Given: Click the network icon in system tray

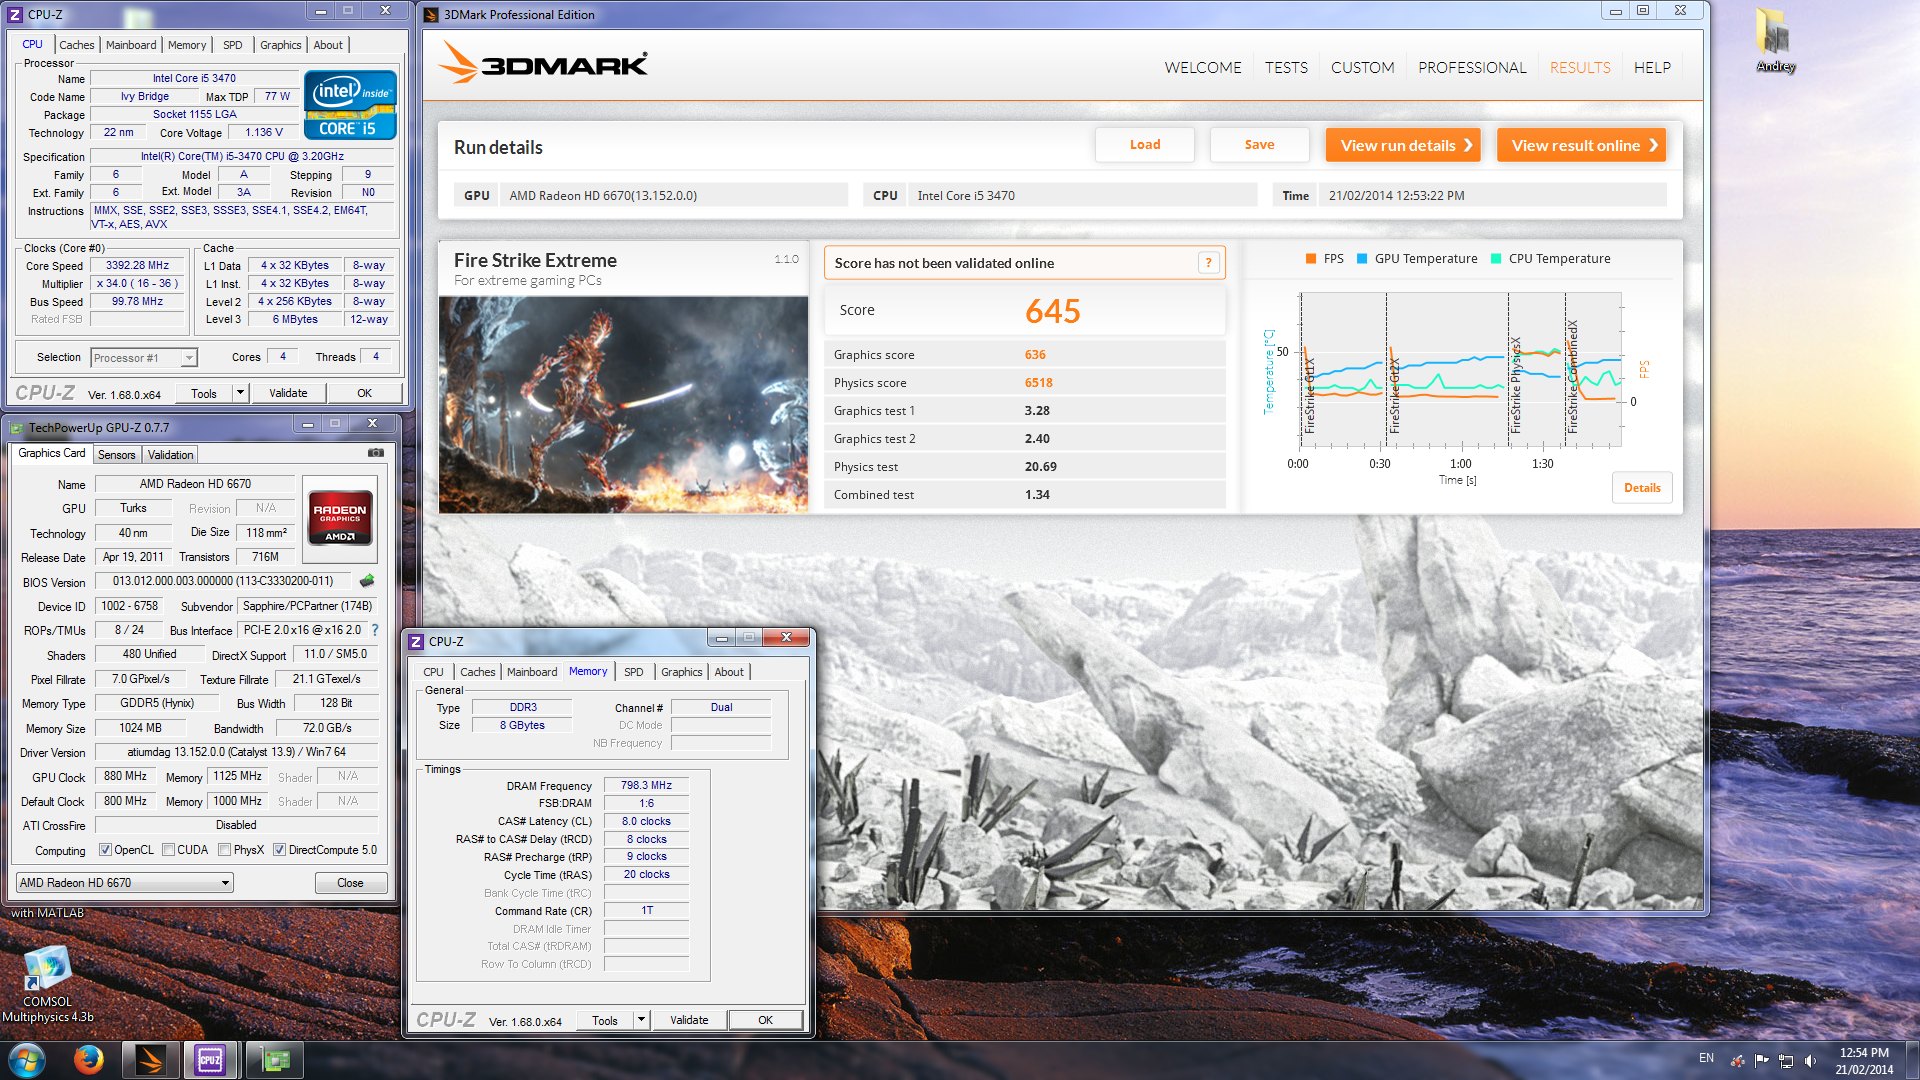Looking at the screenshot, I should point(1786,1060).
